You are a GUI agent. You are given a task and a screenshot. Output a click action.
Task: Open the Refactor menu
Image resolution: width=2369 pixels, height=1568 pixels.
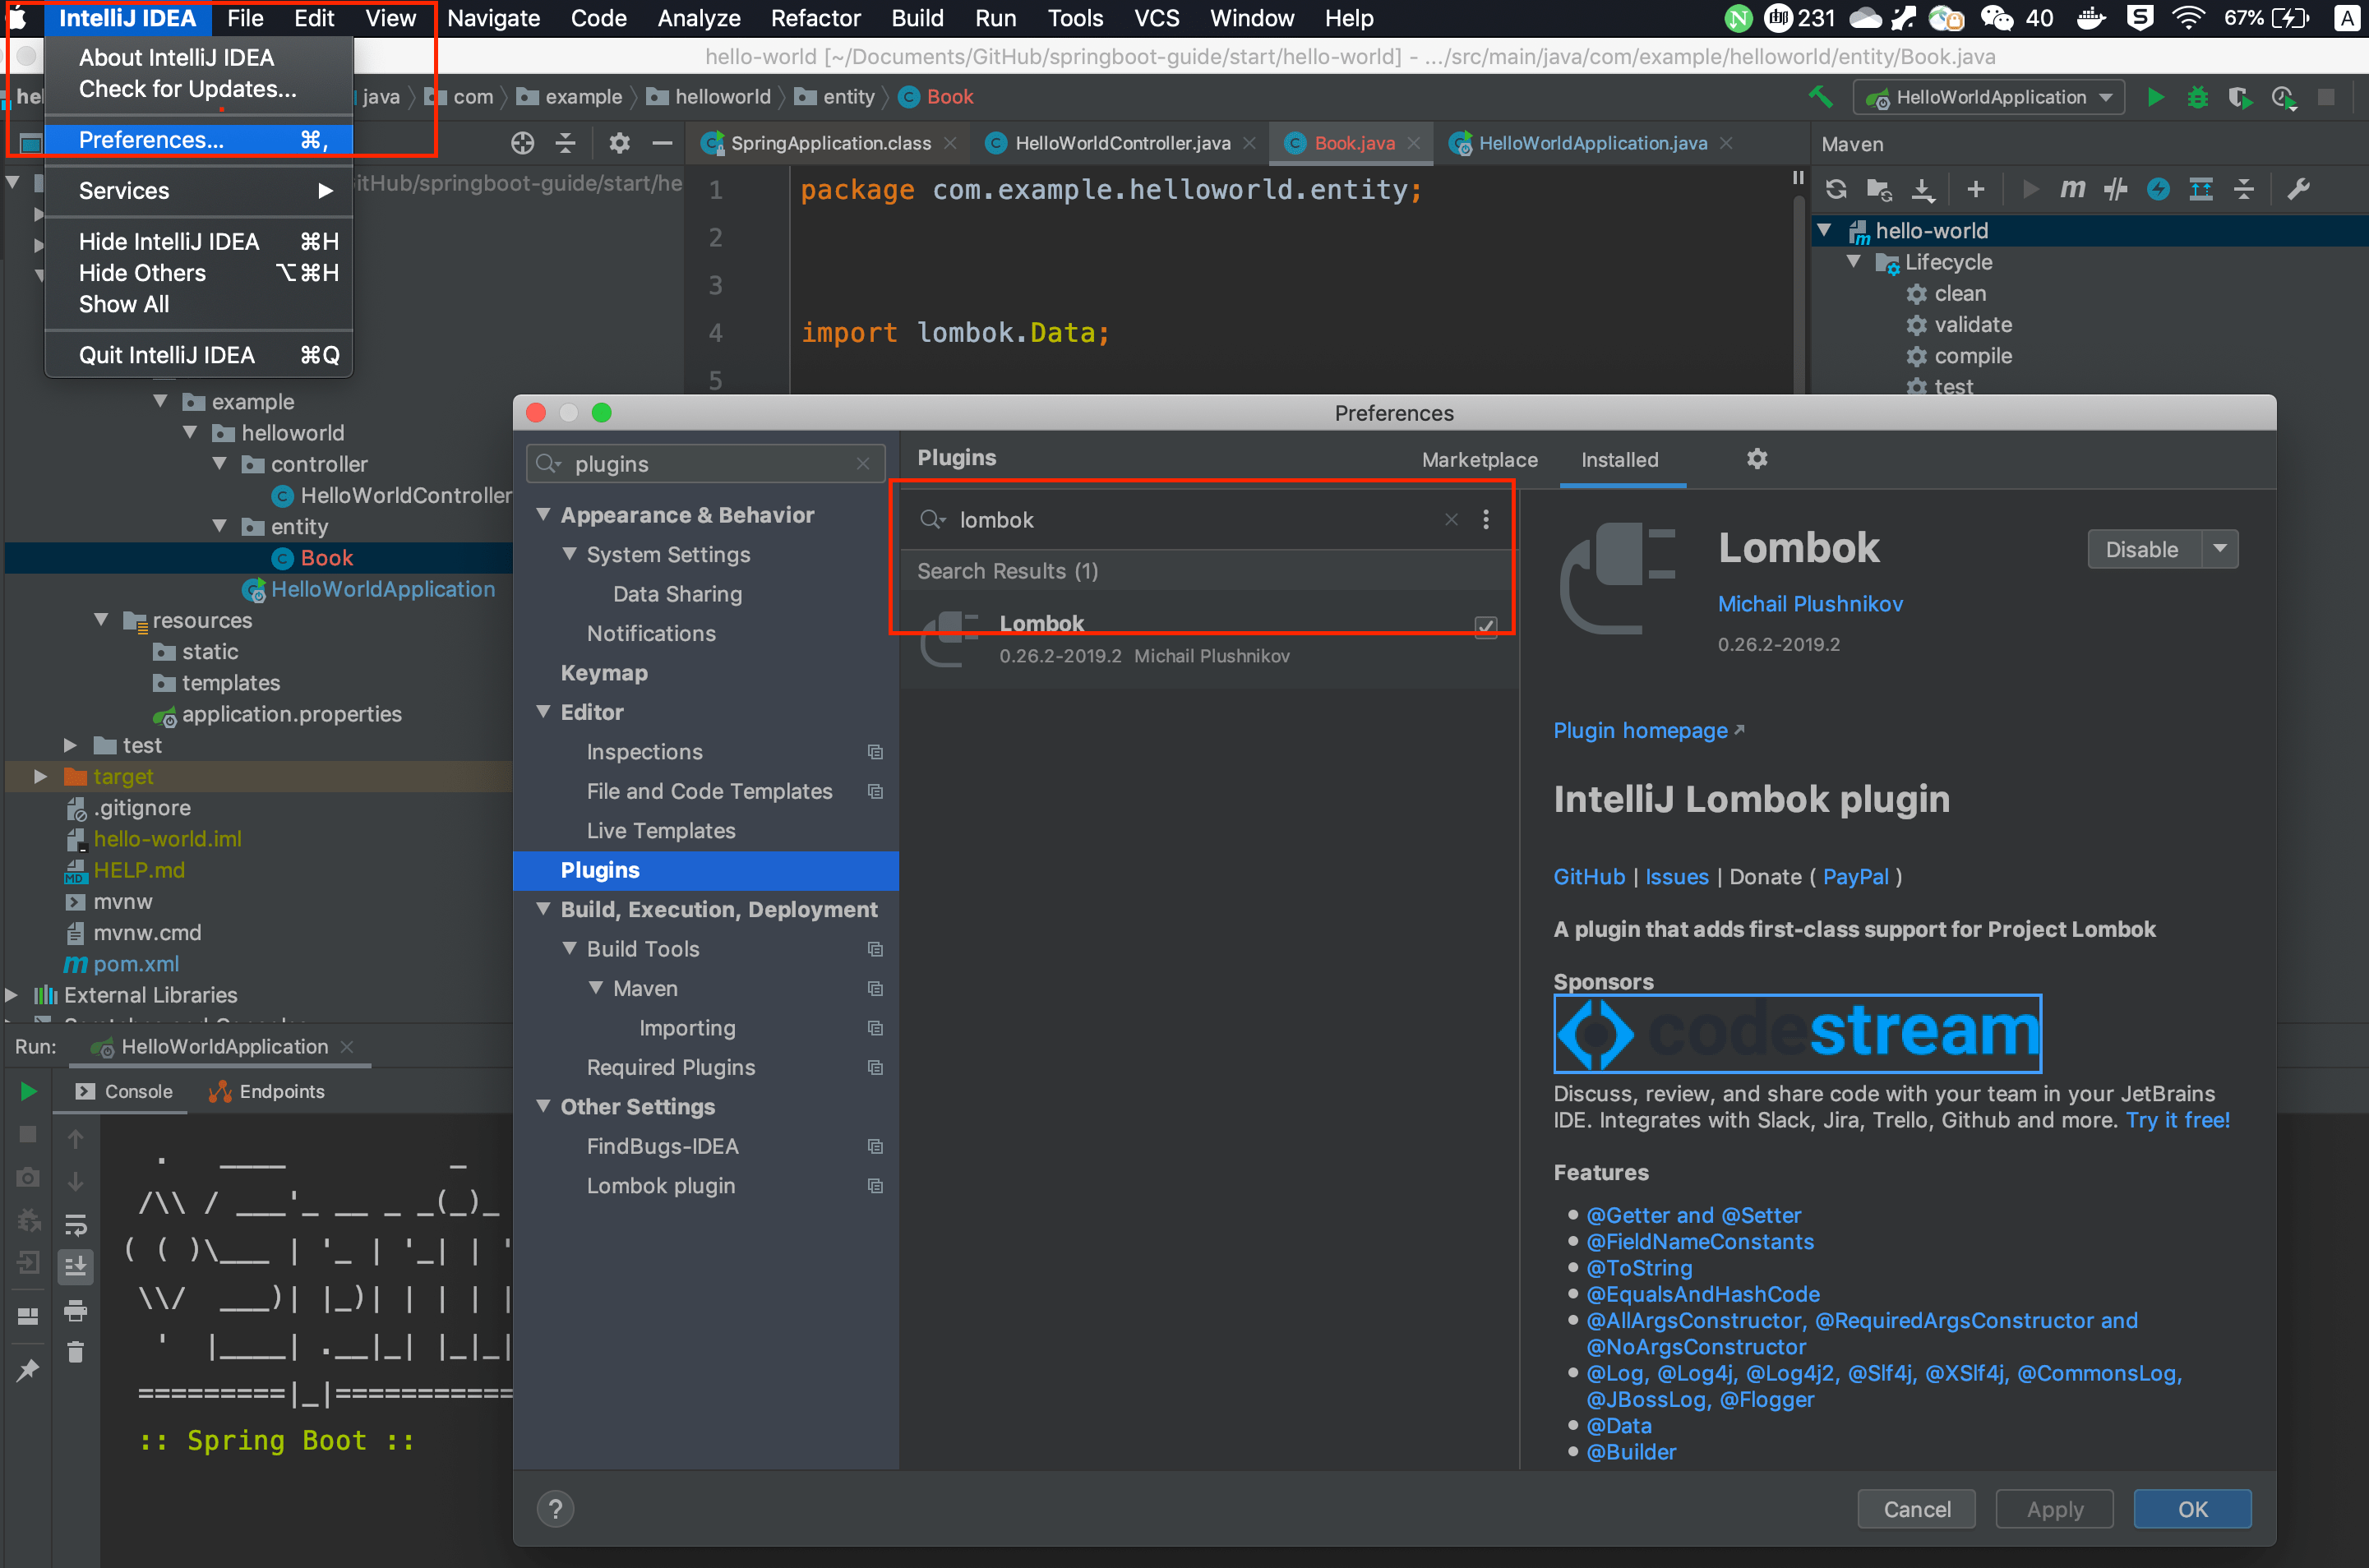coord(815,18)
